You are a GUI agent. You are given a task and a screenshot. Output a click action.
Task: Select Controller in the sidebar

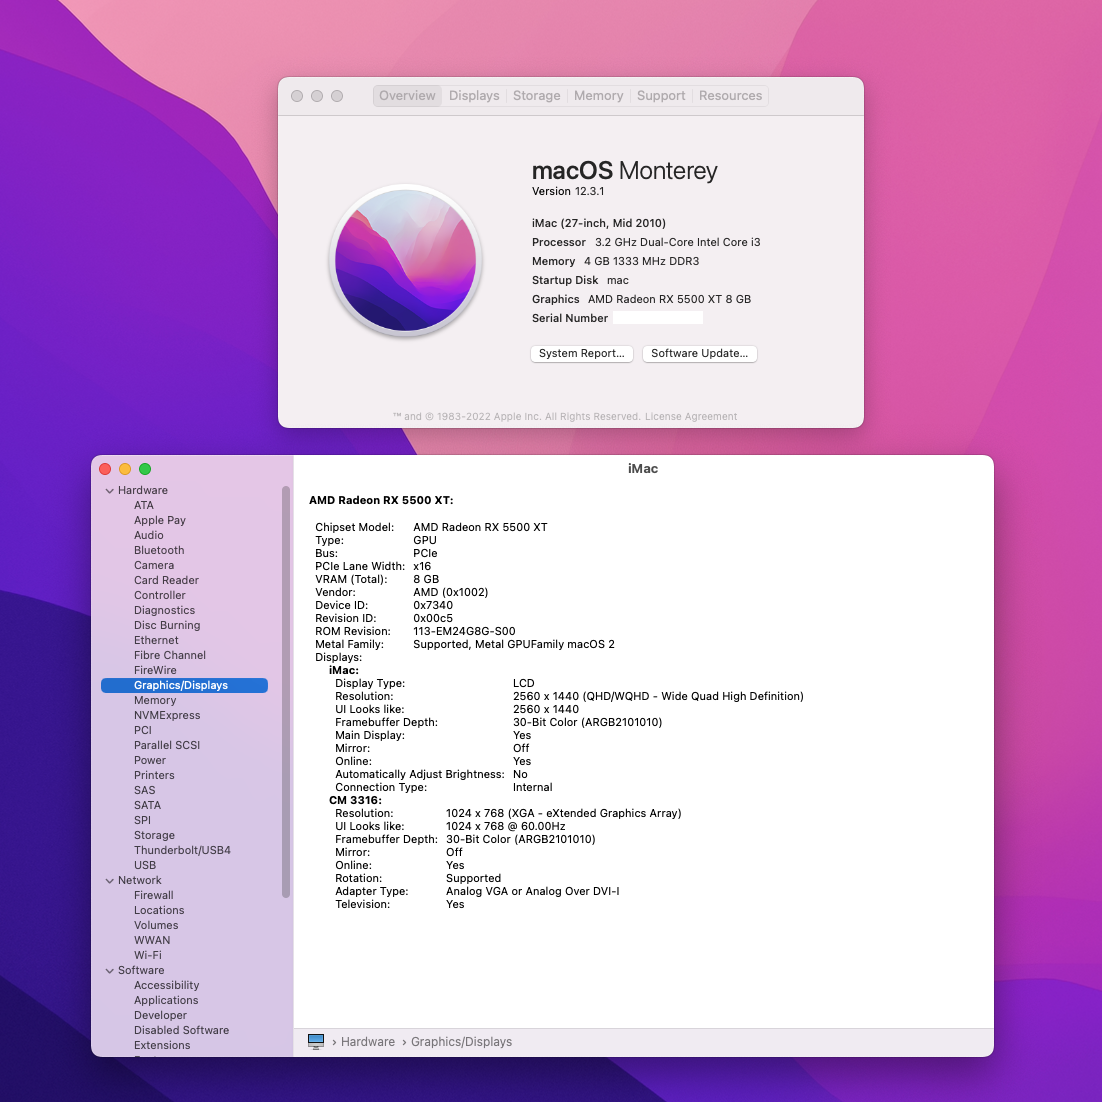160,595
